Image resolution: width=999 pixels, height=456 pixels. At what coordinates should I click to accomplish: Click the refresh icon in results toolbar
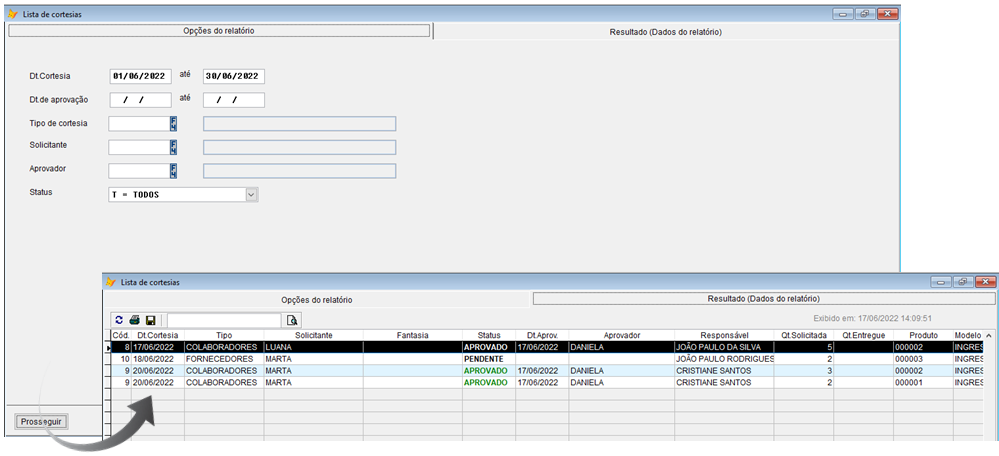coord(119,320)
